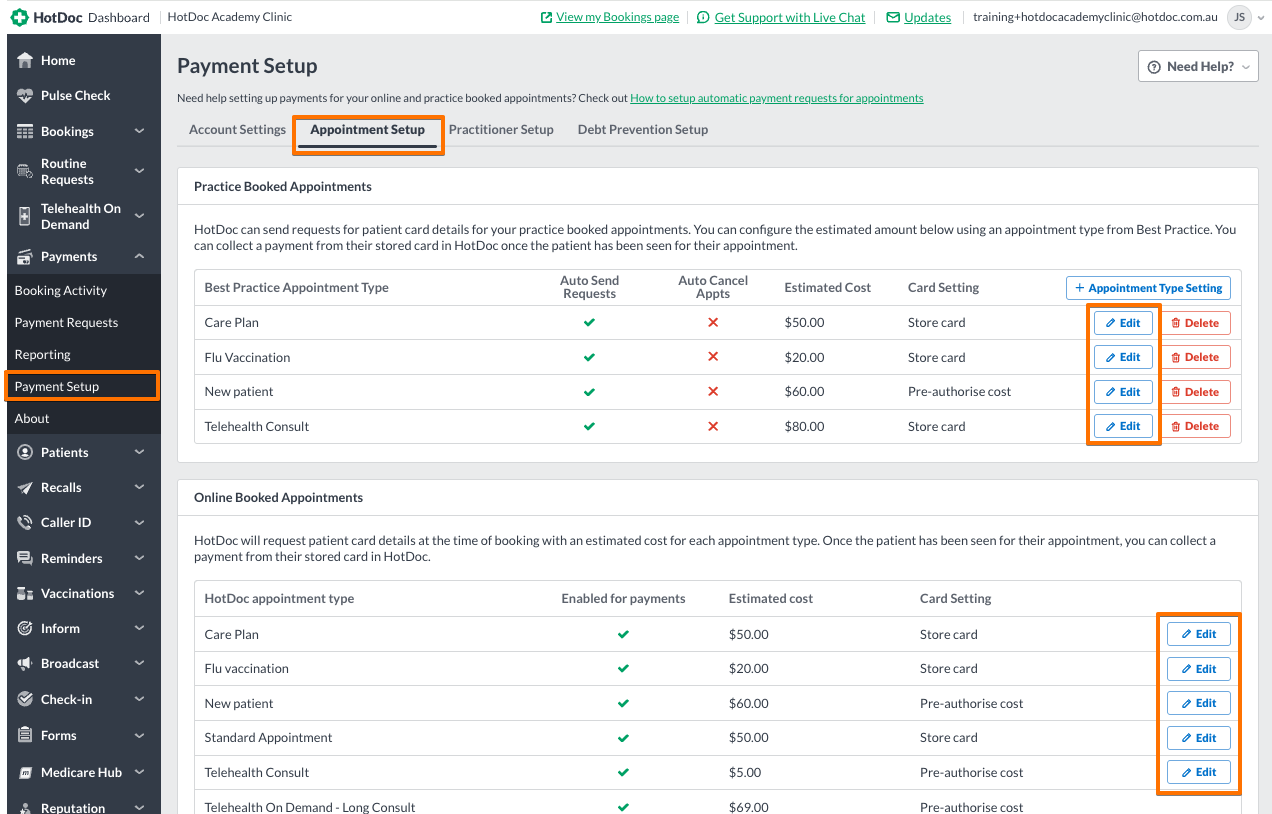The image size is (1272, 814).
Task: Edit the Telehealth Consult $80.00 row
Action: pos(1123,426)
